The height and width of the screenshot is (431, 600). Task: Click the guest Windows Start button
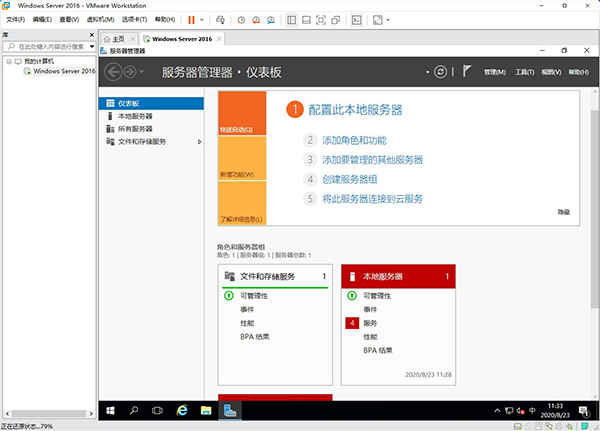point(110,410)
